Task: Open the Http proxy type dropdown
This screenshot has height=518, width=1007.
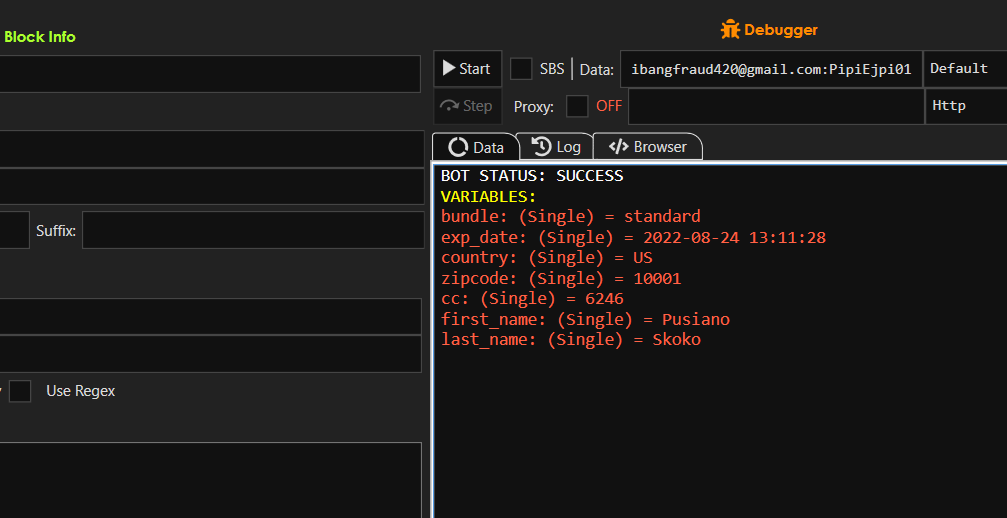Action: [965, 106]
